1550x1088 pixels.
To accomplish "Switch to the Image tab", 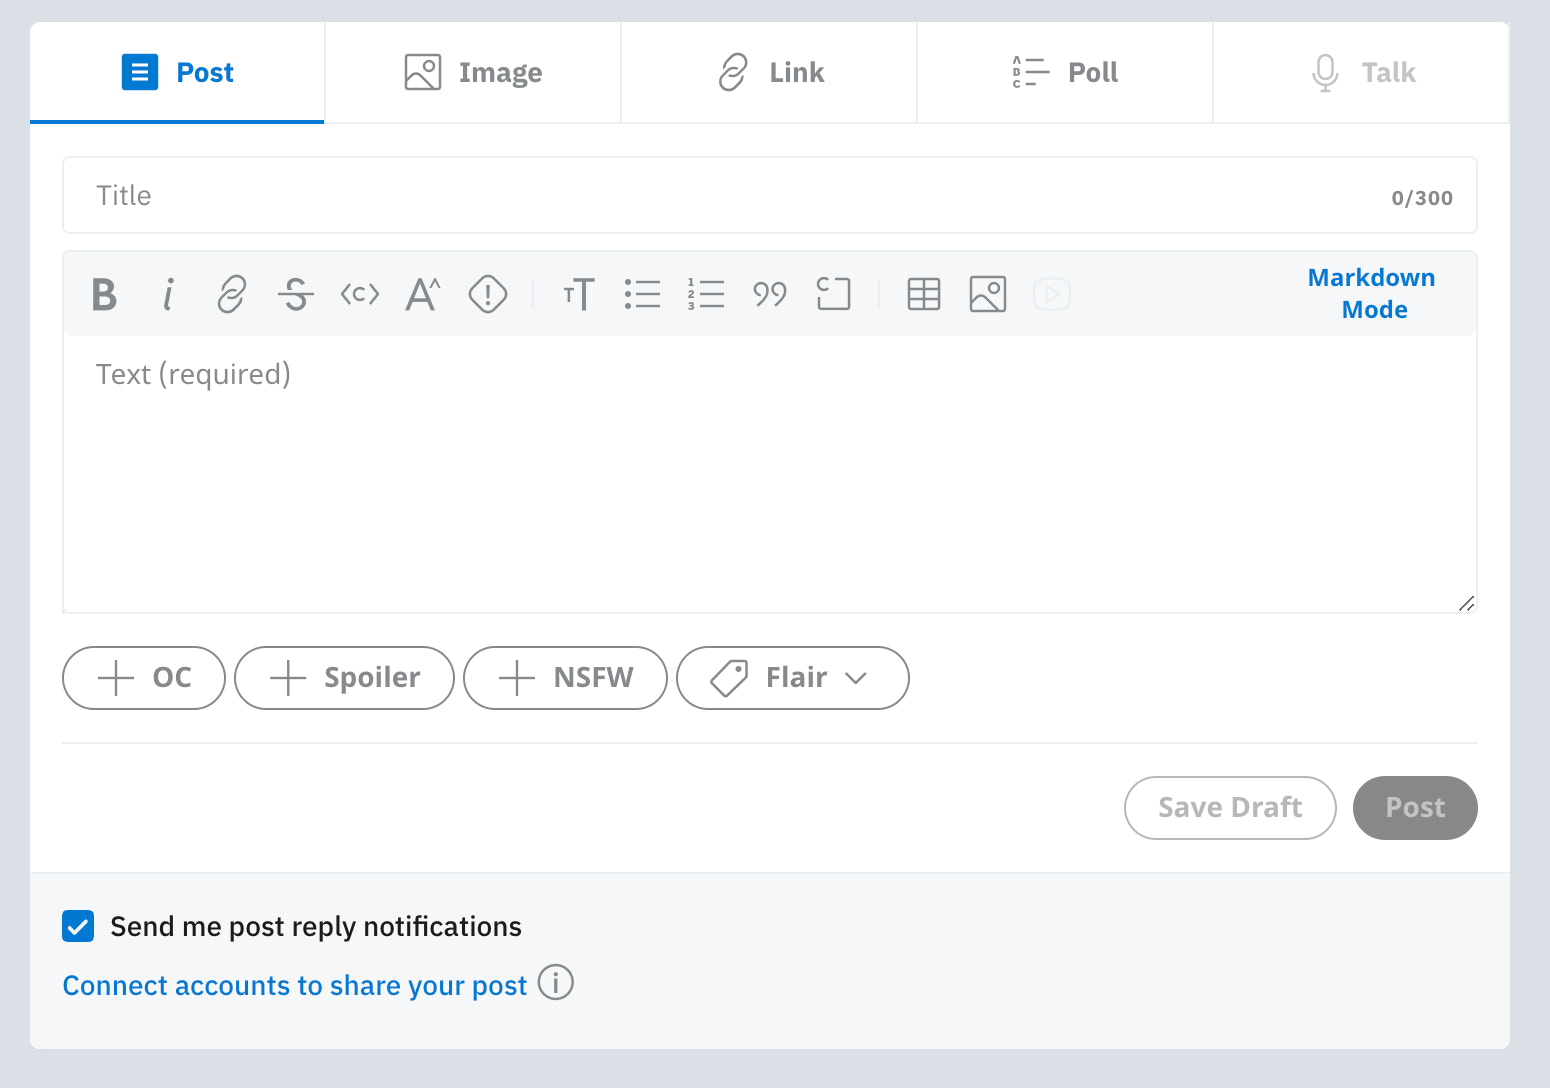I will pos(473,73).
